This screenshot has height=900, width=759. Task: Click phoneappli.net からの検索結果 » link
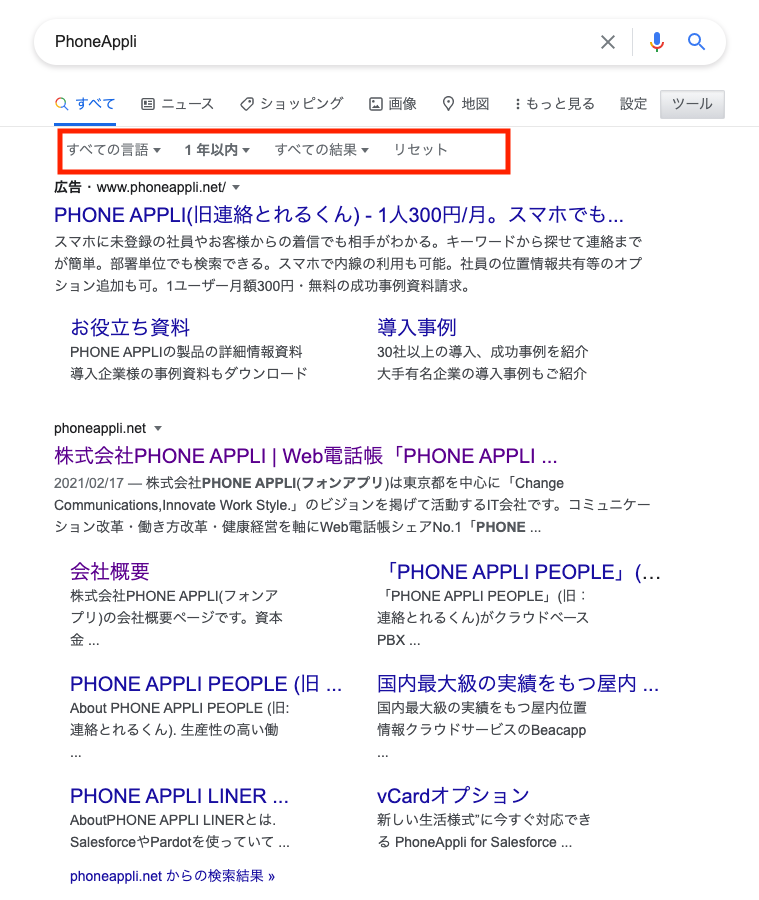[x=172, y=876]
